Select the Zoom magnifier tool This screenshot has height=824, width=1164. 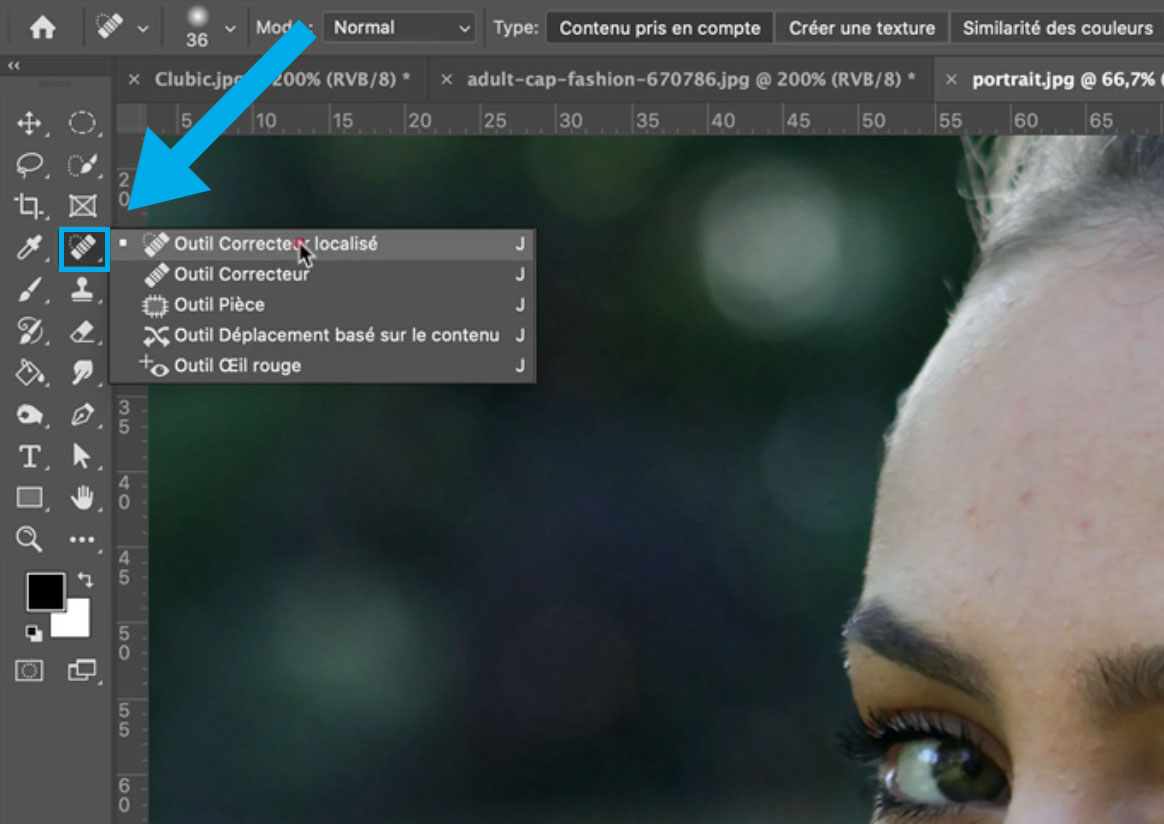29,540
